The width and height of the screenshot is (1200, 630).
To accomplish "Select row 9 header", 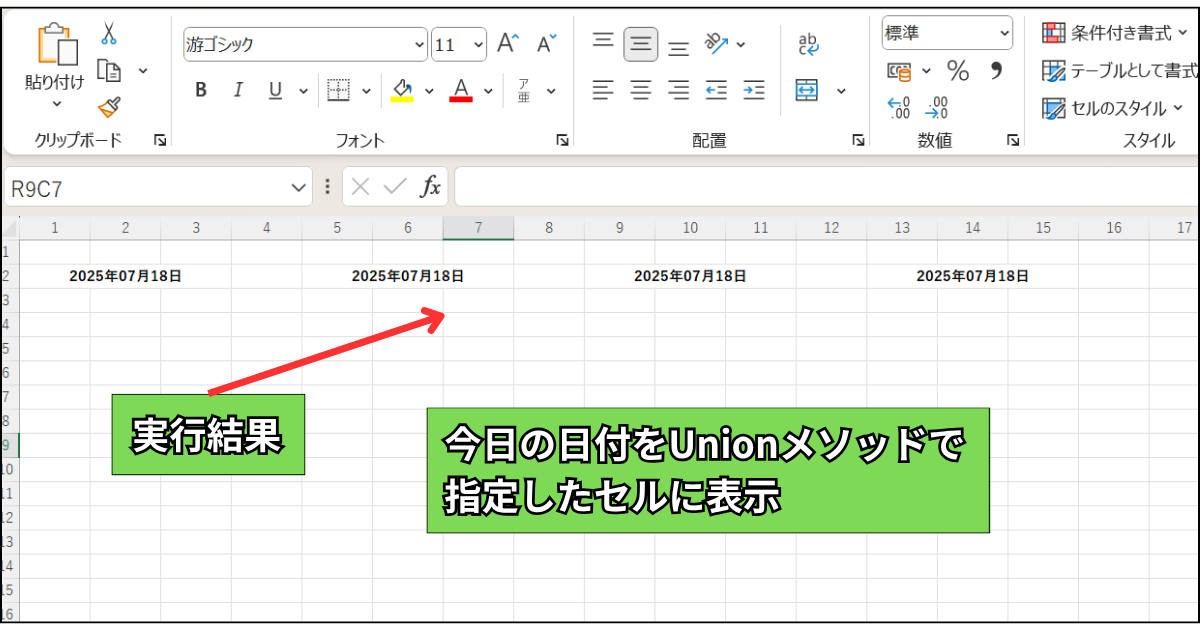I will pos(8,445).
